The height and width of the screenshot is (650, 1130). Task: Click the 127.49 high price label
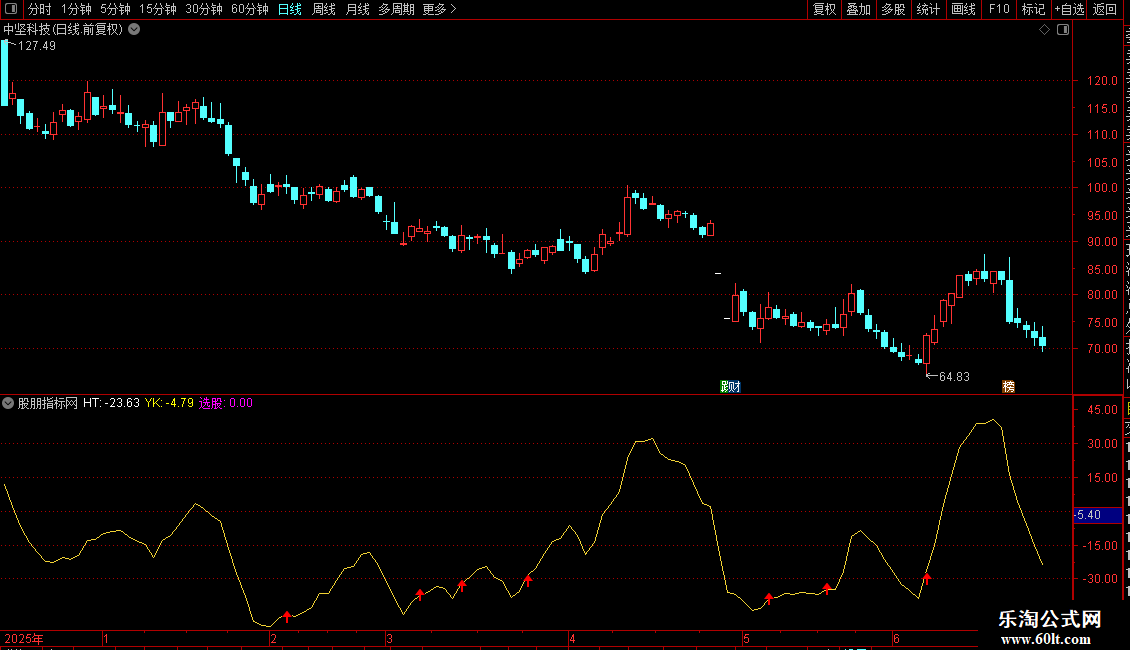pos(36,45)
